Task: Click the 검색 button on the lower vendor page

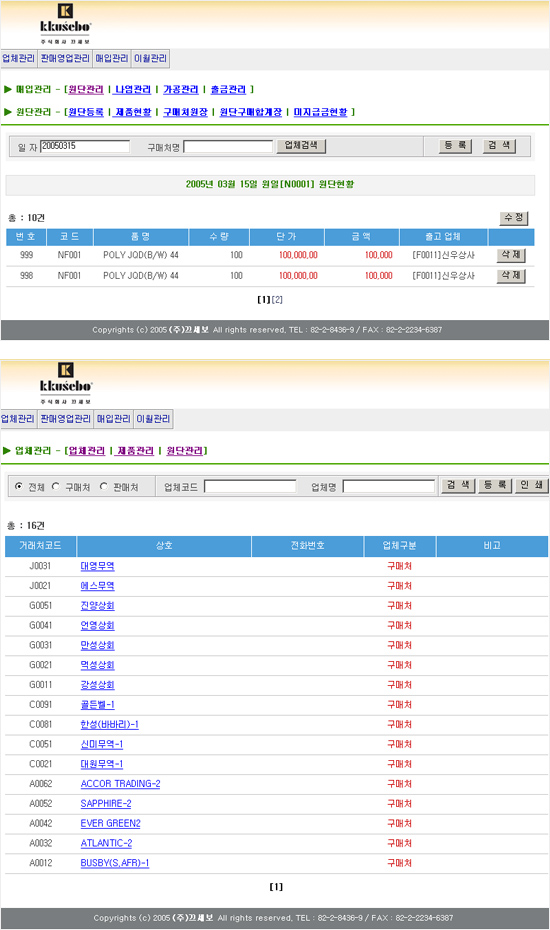Action: [x=458, y=486]
